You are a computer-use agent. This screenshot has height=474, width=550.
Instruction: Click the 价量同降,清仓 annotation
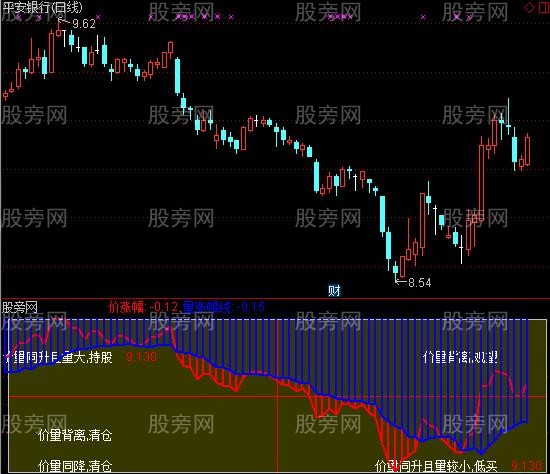pos(75,466)
